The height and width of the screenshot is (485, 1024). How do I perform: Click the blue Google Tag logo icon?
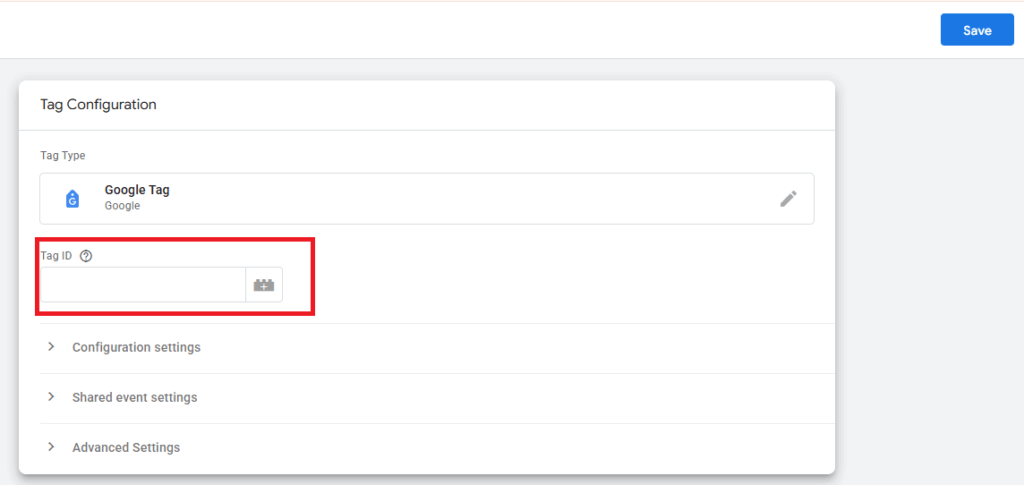click(72, 199)
